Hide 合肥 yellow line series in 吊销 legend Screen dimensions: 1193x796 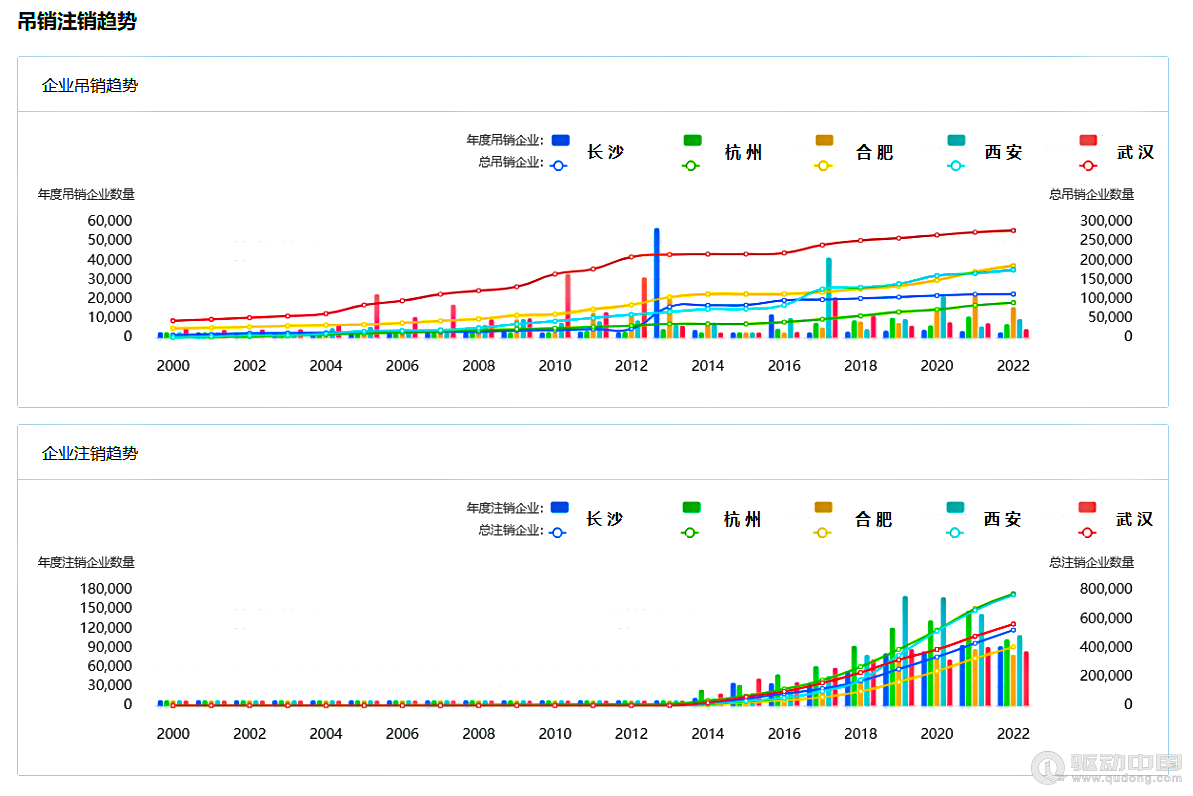[823, 165]
